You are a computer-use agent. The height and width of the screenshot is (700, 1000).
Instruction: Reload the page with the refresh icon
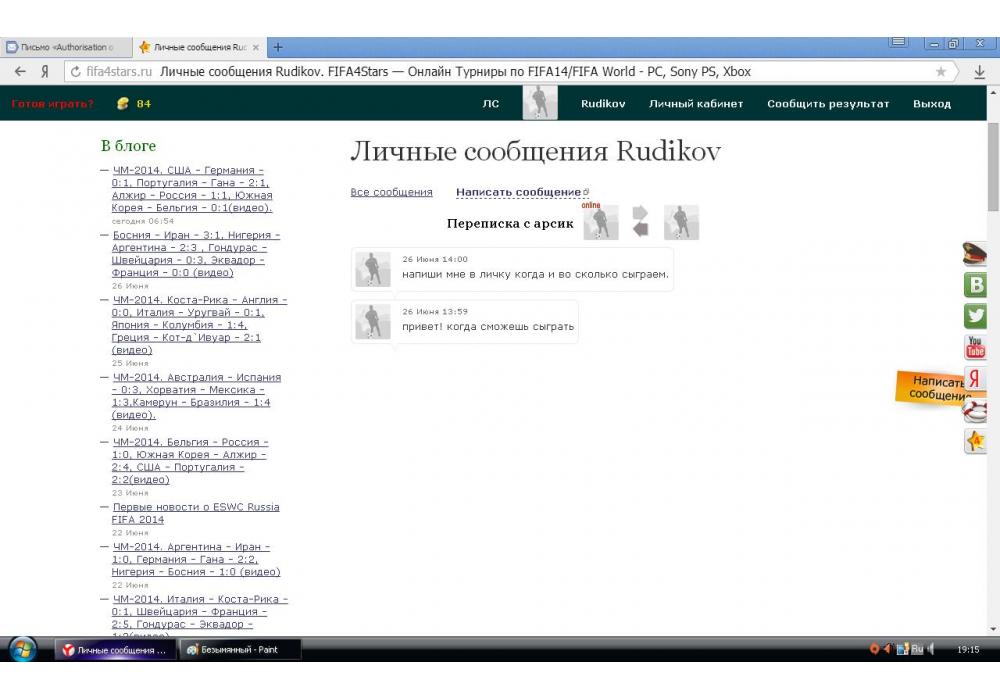click(x=75, y=72)
